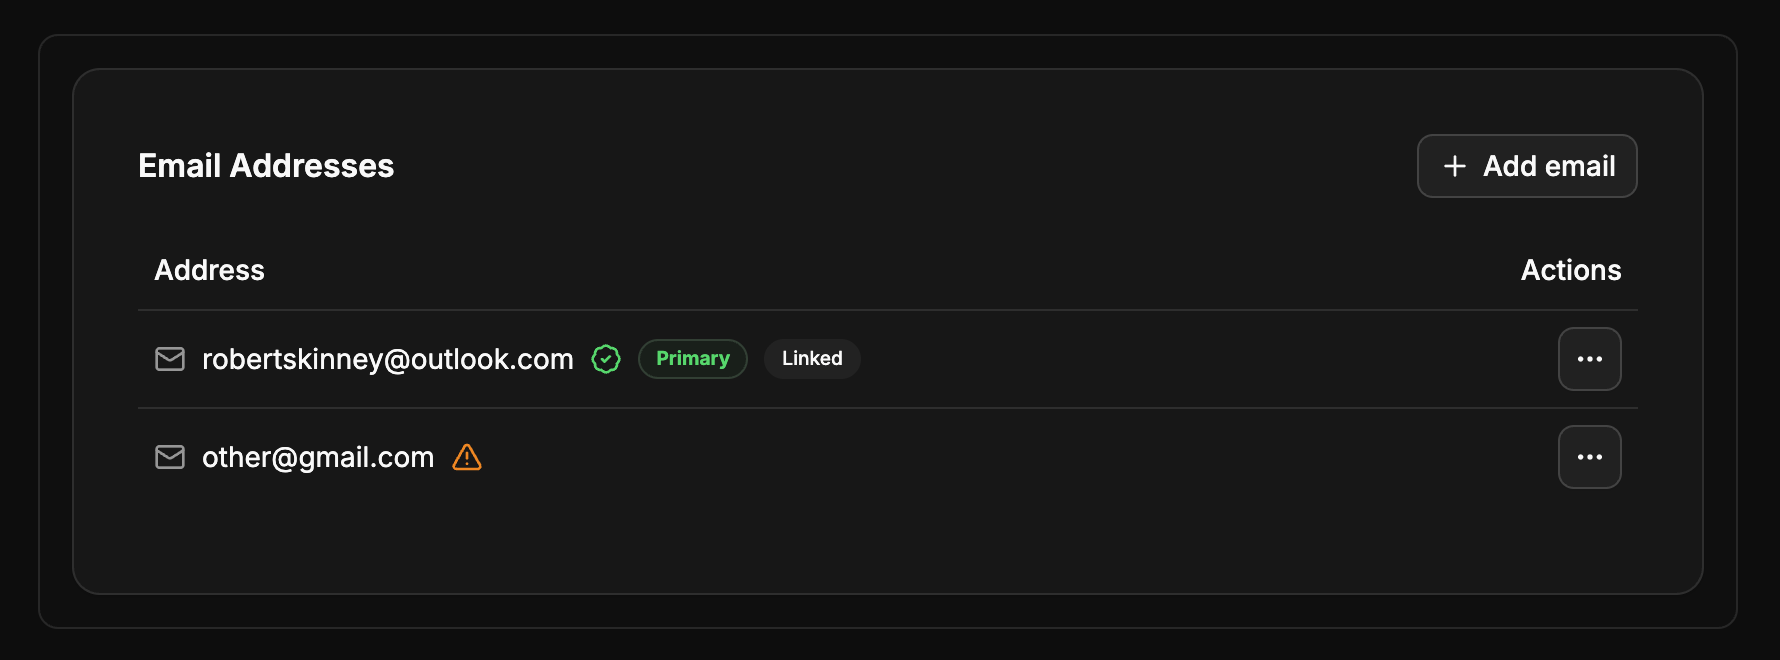Click the Linked badge

tap(812, 359)
